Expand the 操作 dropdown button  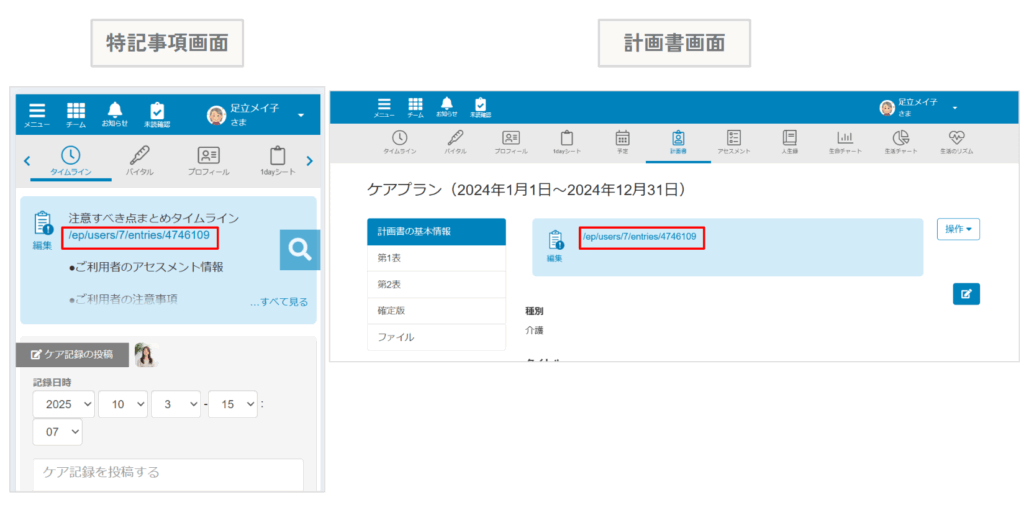[958, 229]
